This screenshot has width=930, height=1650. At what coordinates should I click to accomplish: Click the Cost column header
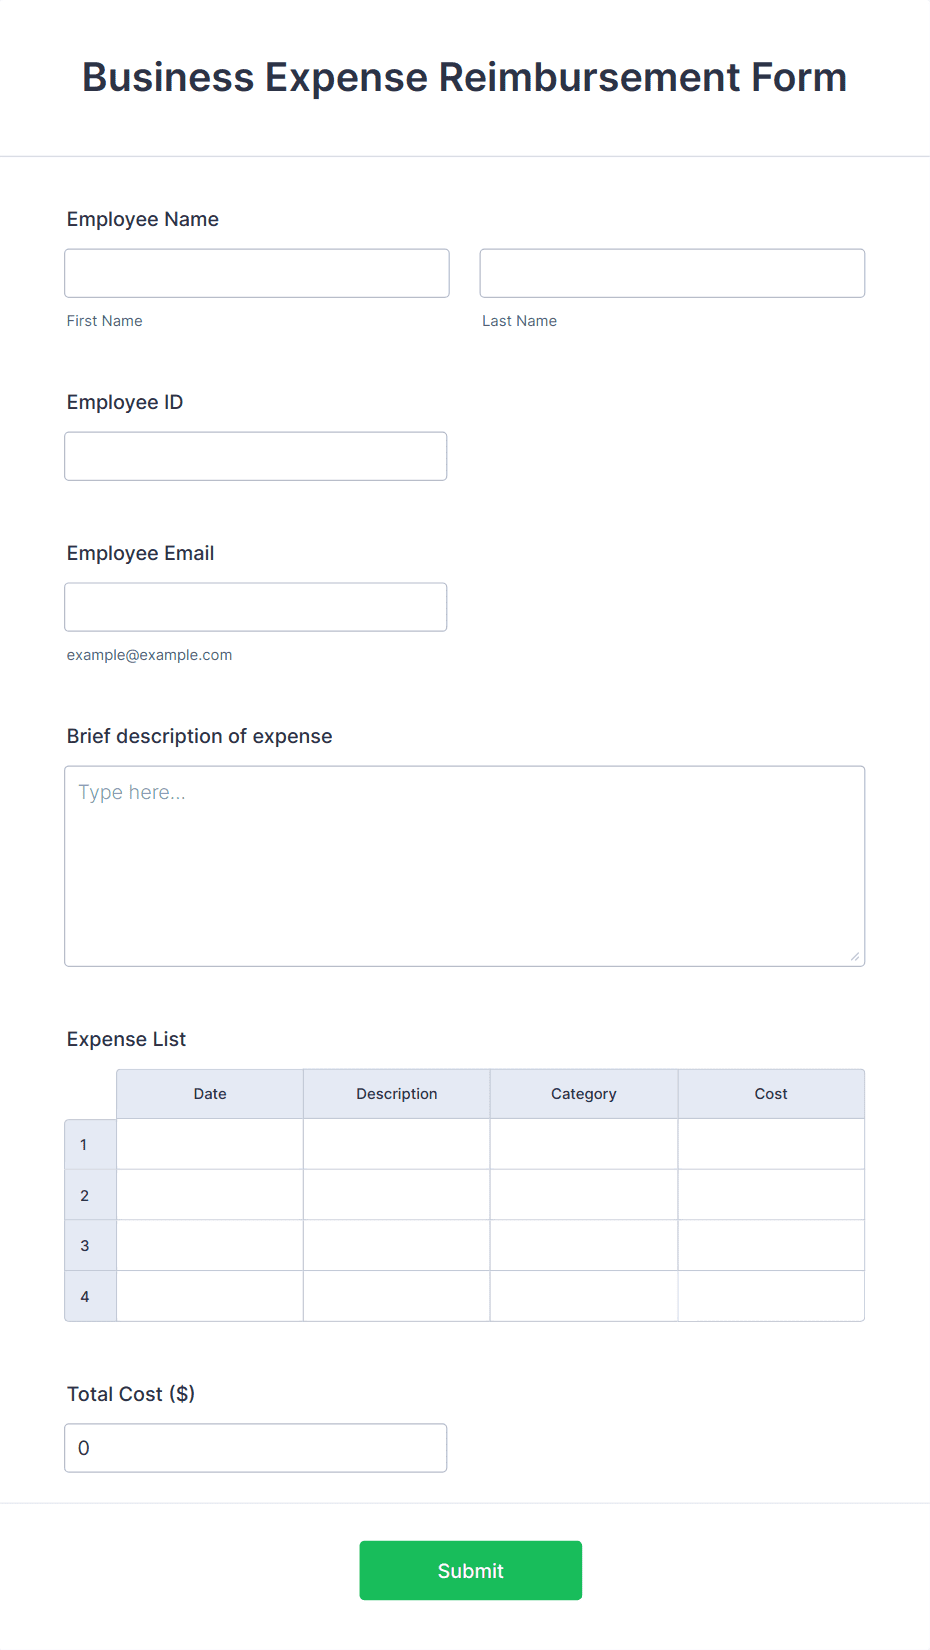[x=771, y=1093]
